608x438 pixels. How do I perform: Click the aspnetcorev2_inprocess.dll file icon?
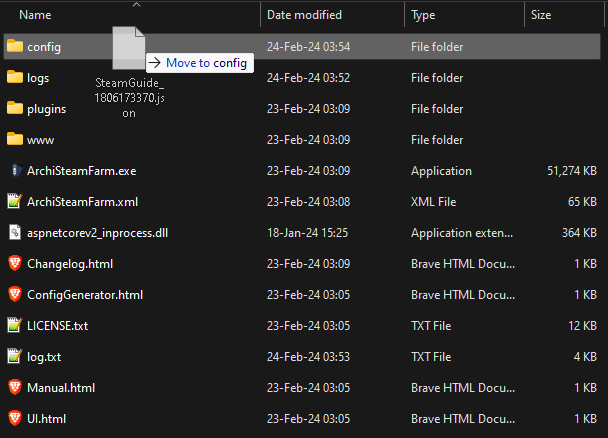14,232
